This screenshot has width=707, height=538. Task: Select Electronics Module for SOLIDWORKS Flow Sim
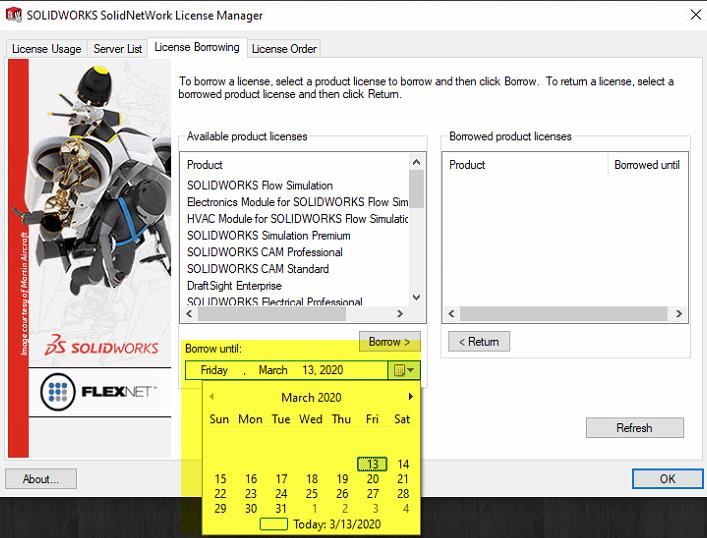pyautogui.click(x=298, y=202)
